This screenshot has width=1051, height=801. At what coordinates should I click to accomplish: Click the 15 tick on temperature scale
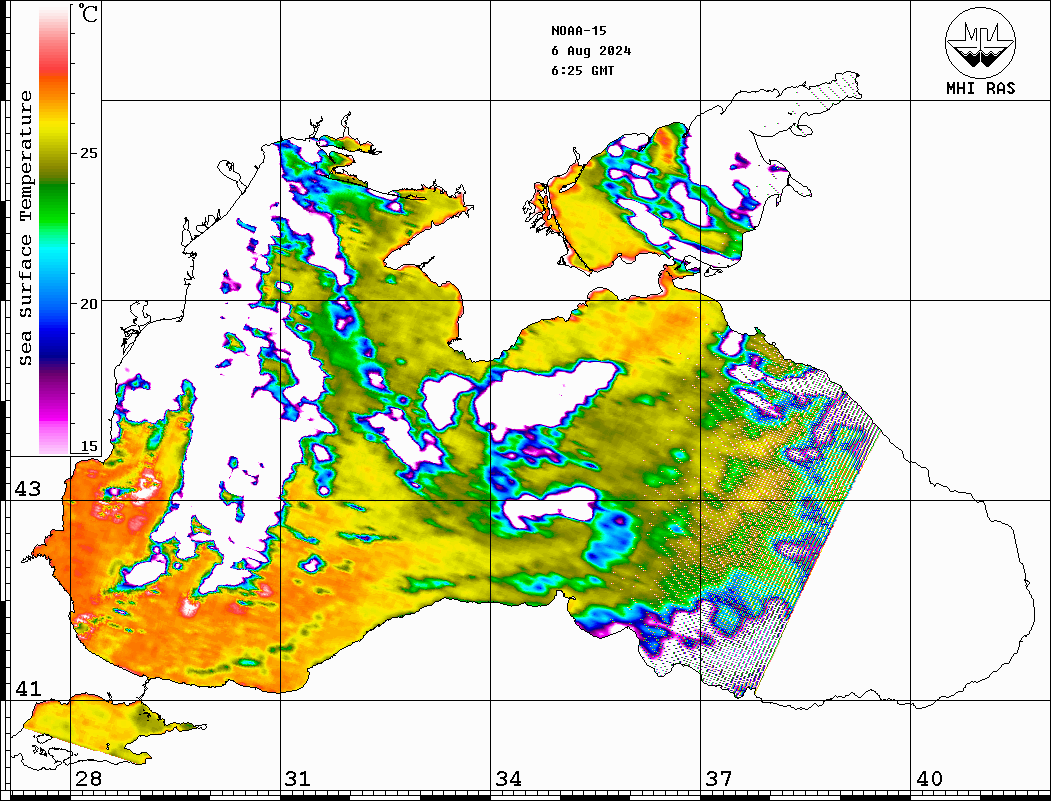click(x=89, y=446)
